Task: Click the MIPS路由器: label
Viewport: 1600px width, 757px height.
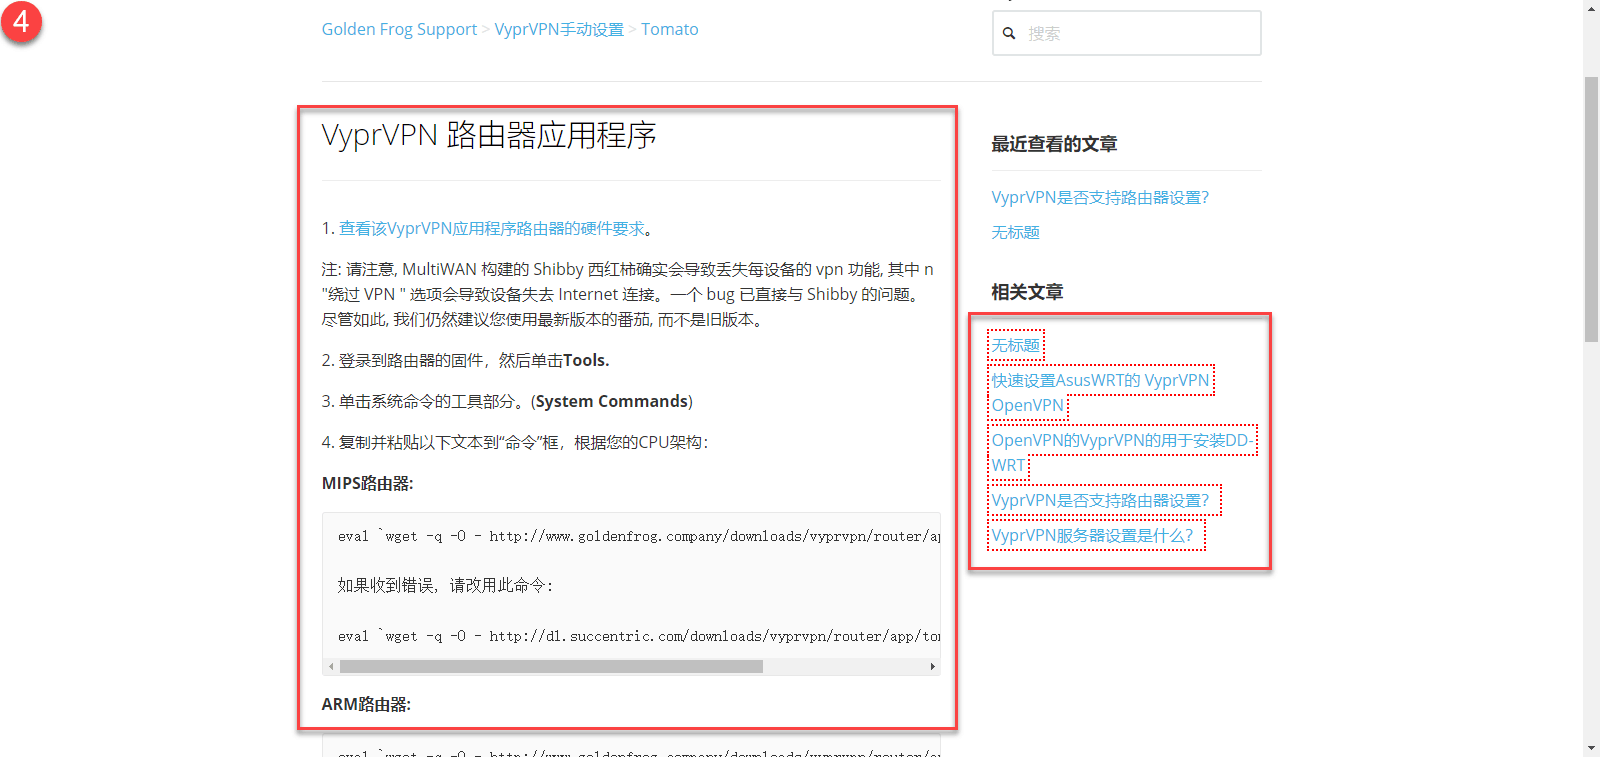Action: pos(367,483)
